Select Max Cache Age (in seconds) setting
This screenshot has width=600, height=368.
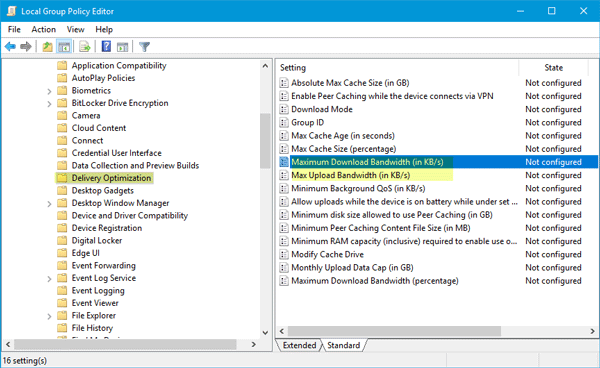[x=343, y=136]
